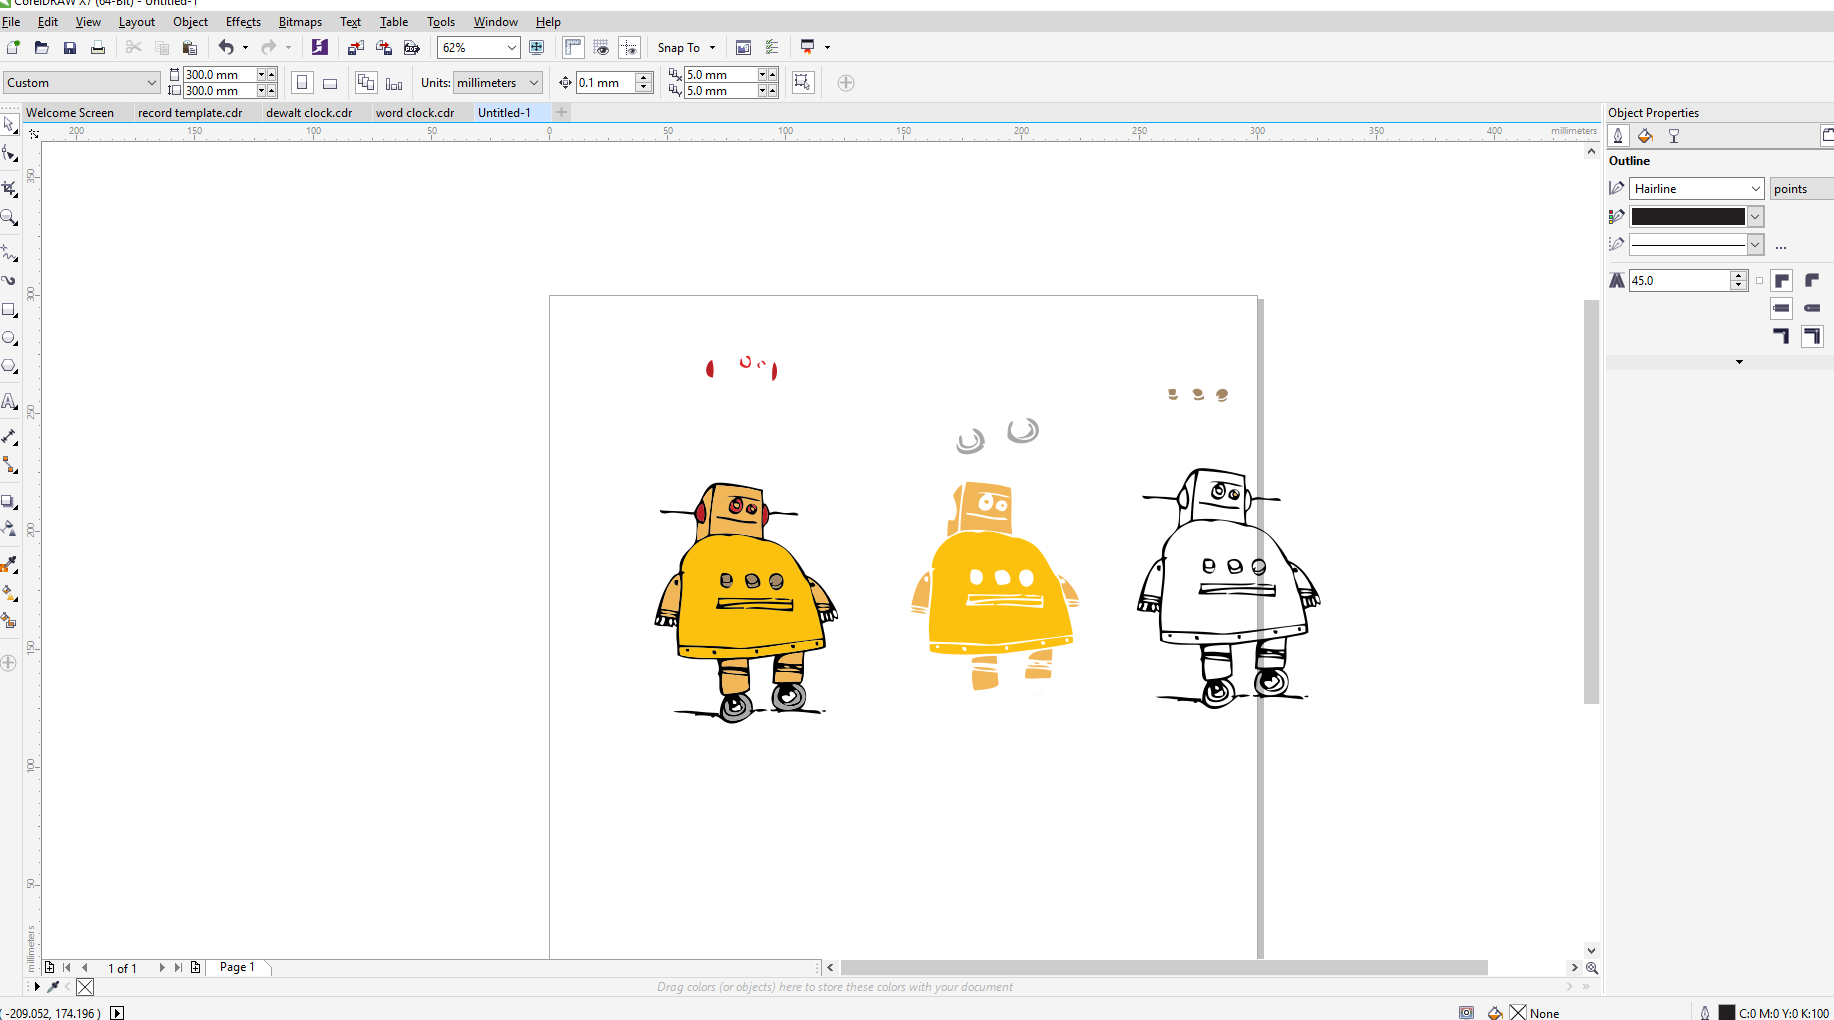
Task: Select the Text tool
Action: pyautogui.click(x=9, y=401)
